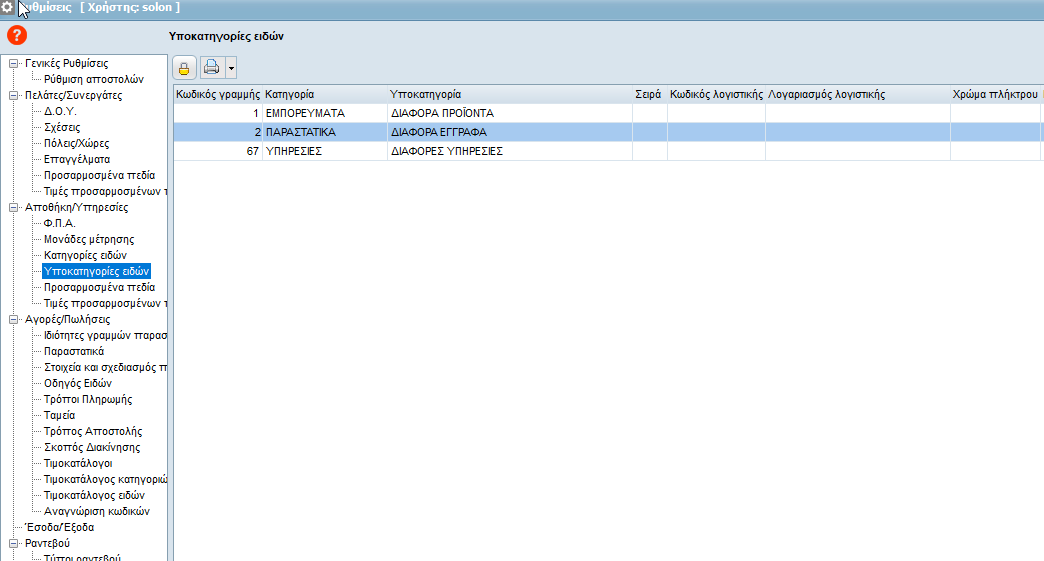Go to Μονάδες μέτρησης in the tree

pos(89,240)
